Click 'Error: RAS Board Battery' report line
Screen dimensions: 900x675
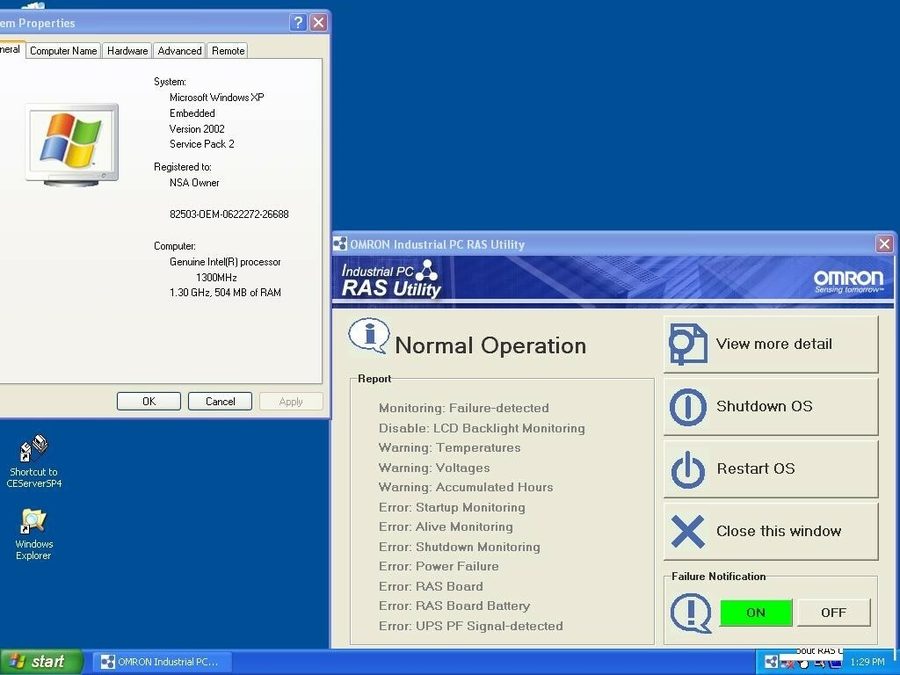coord(454,606)
